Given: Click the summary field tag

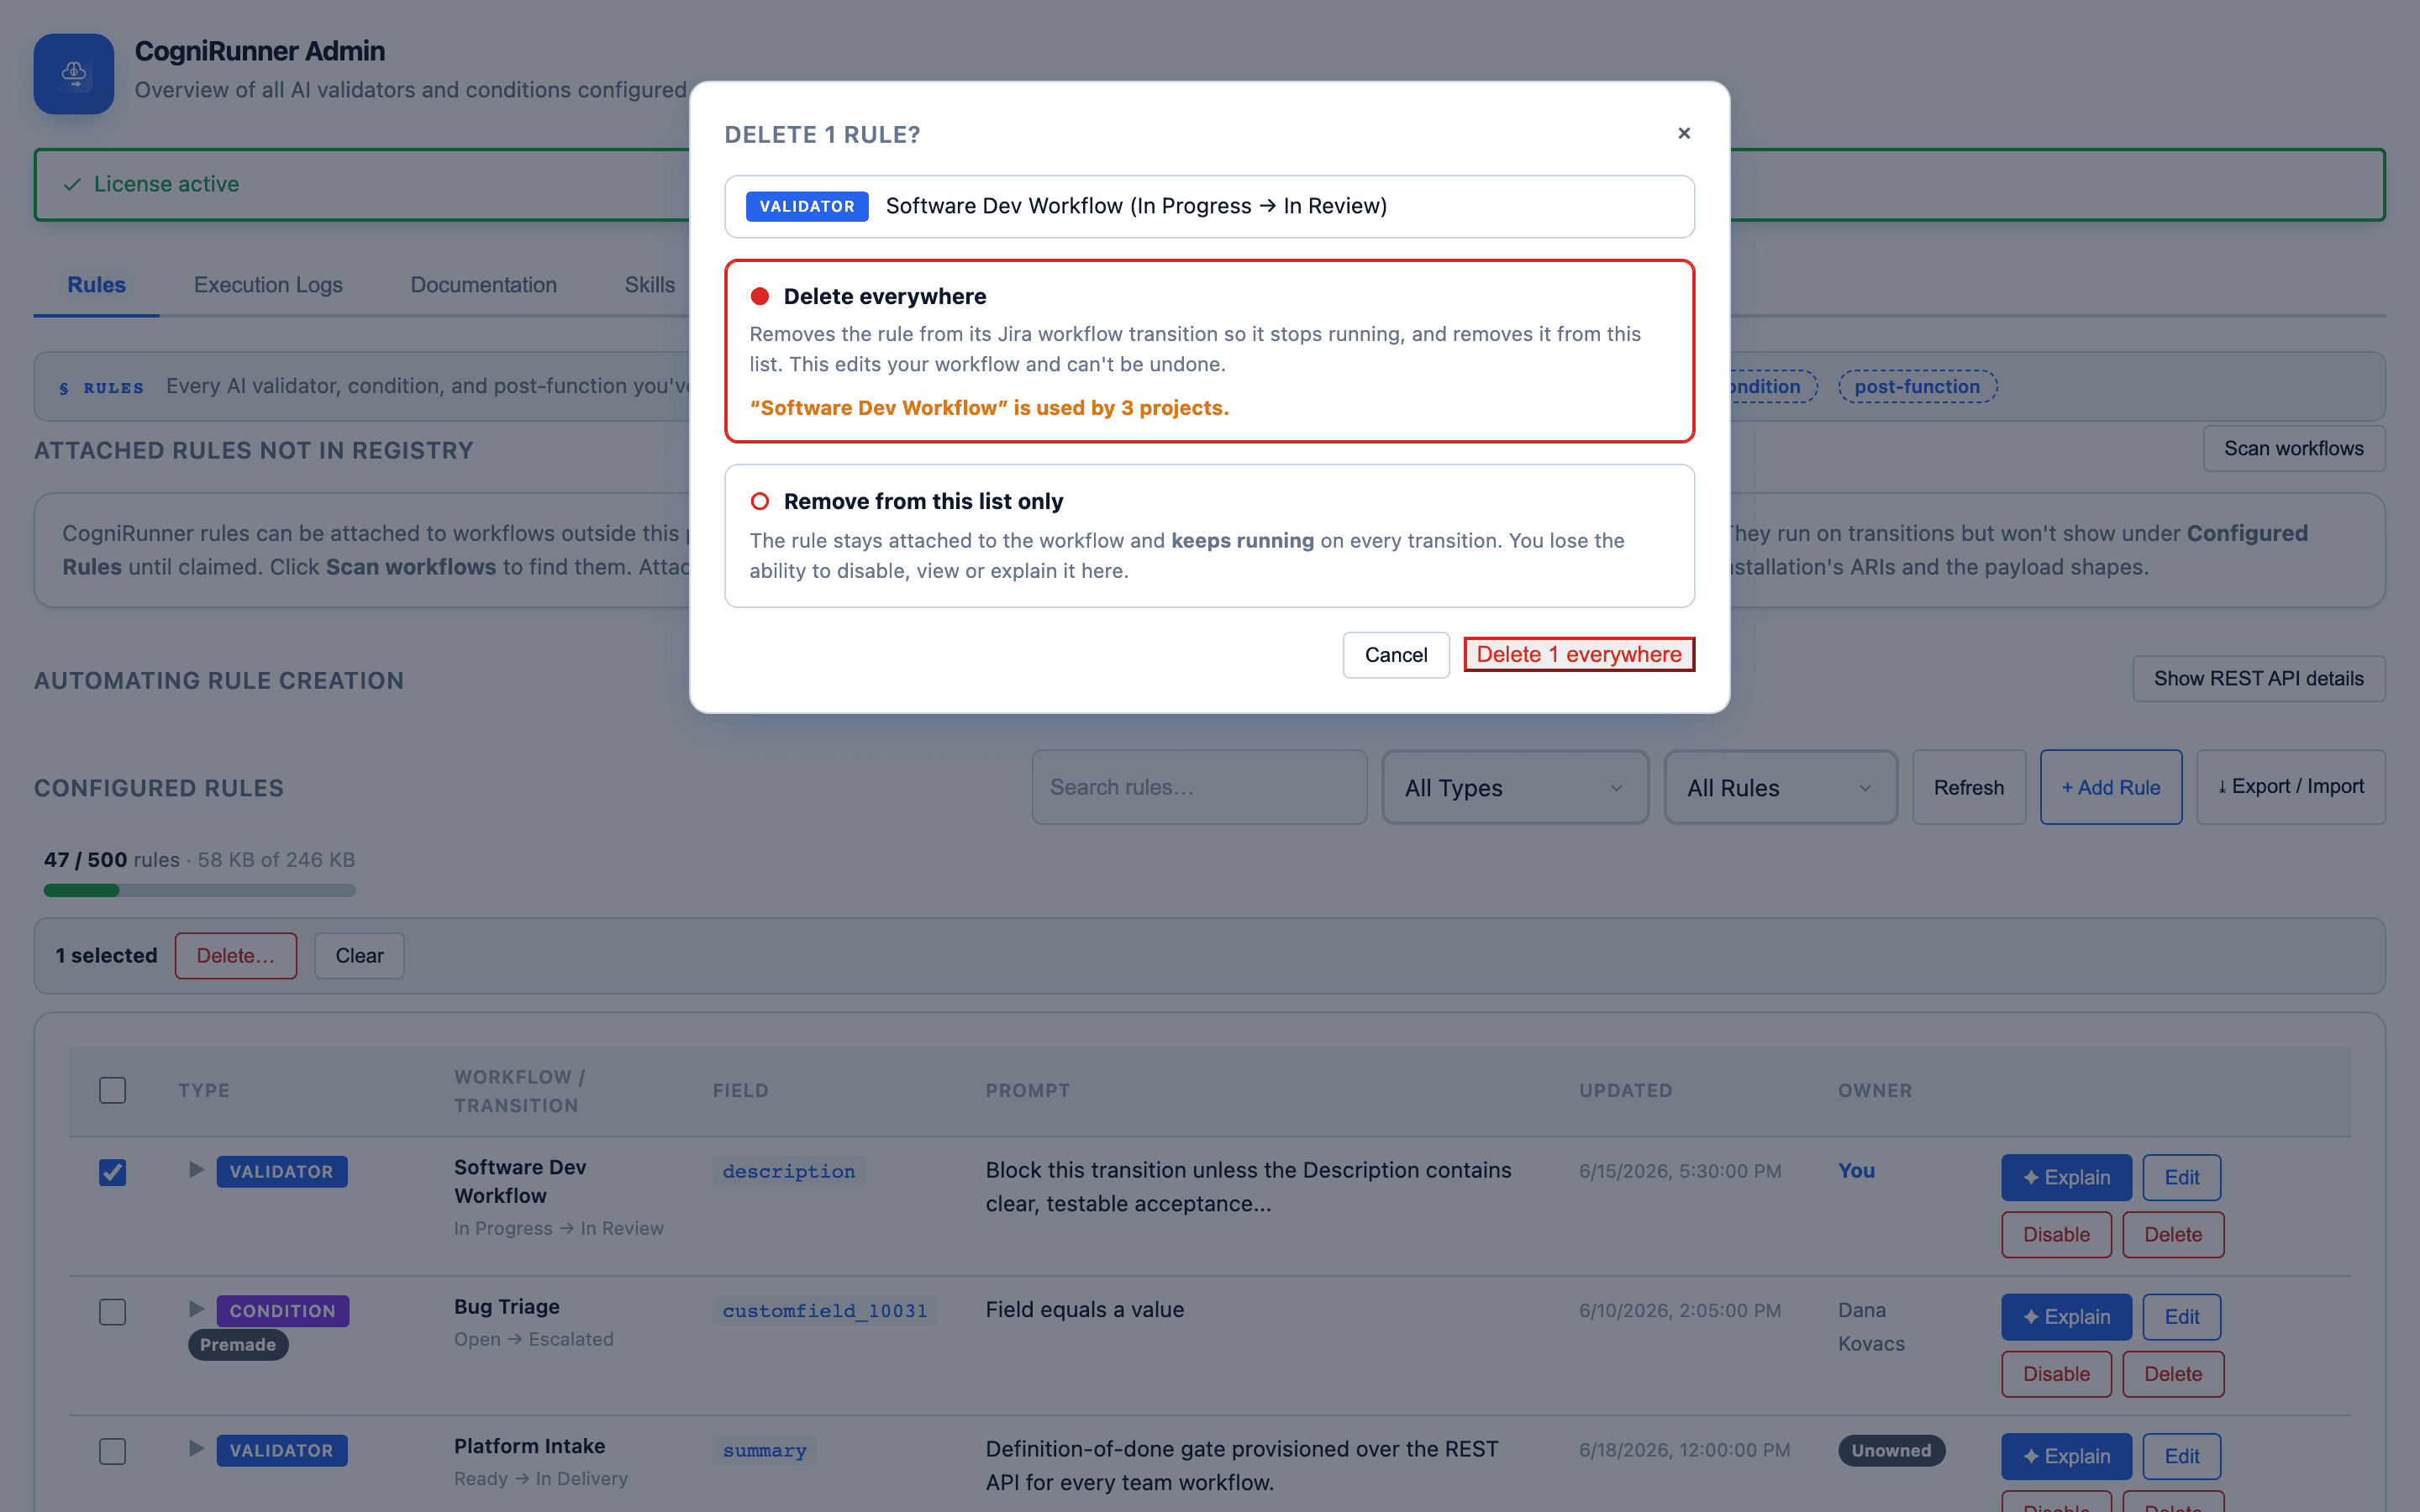Looking at the screenshot, I should (x=765, y=1450).
